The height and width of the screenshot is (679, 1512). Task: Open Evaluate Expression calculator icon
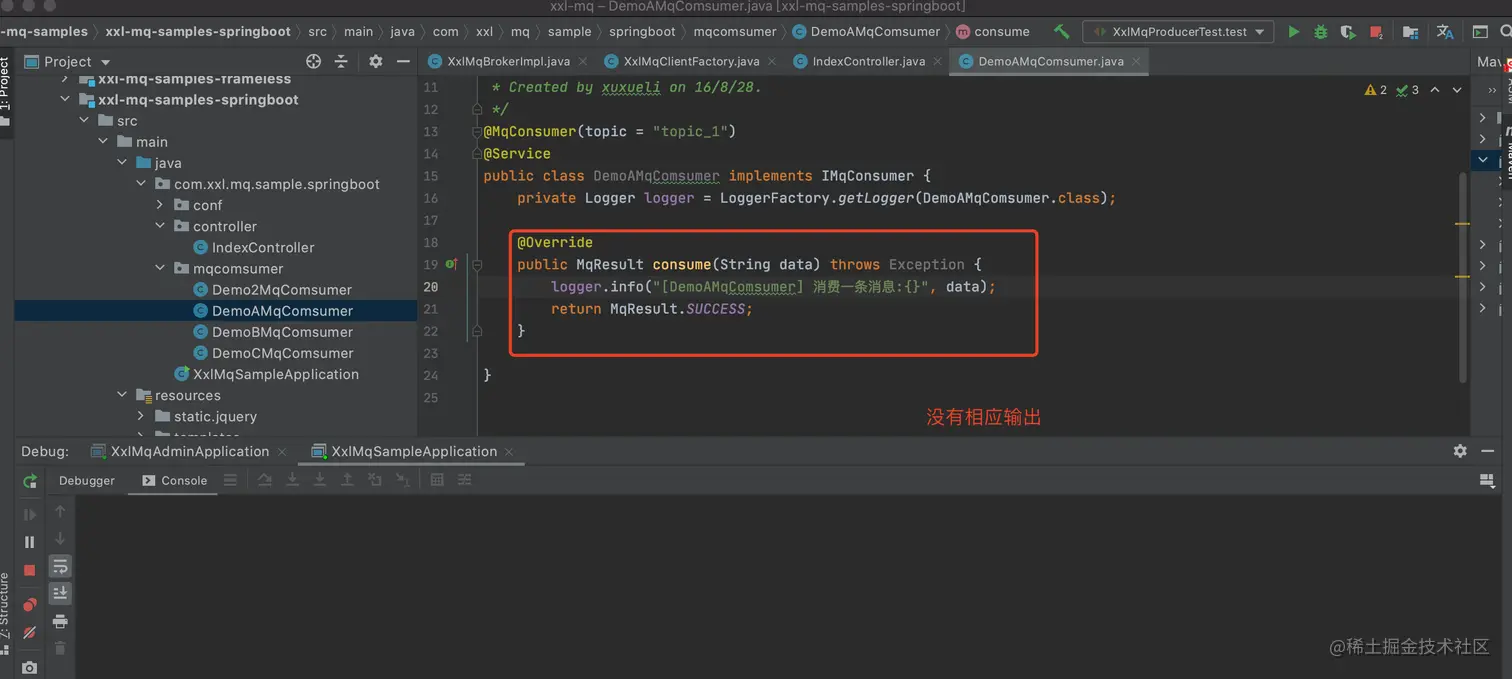(437, 480)
